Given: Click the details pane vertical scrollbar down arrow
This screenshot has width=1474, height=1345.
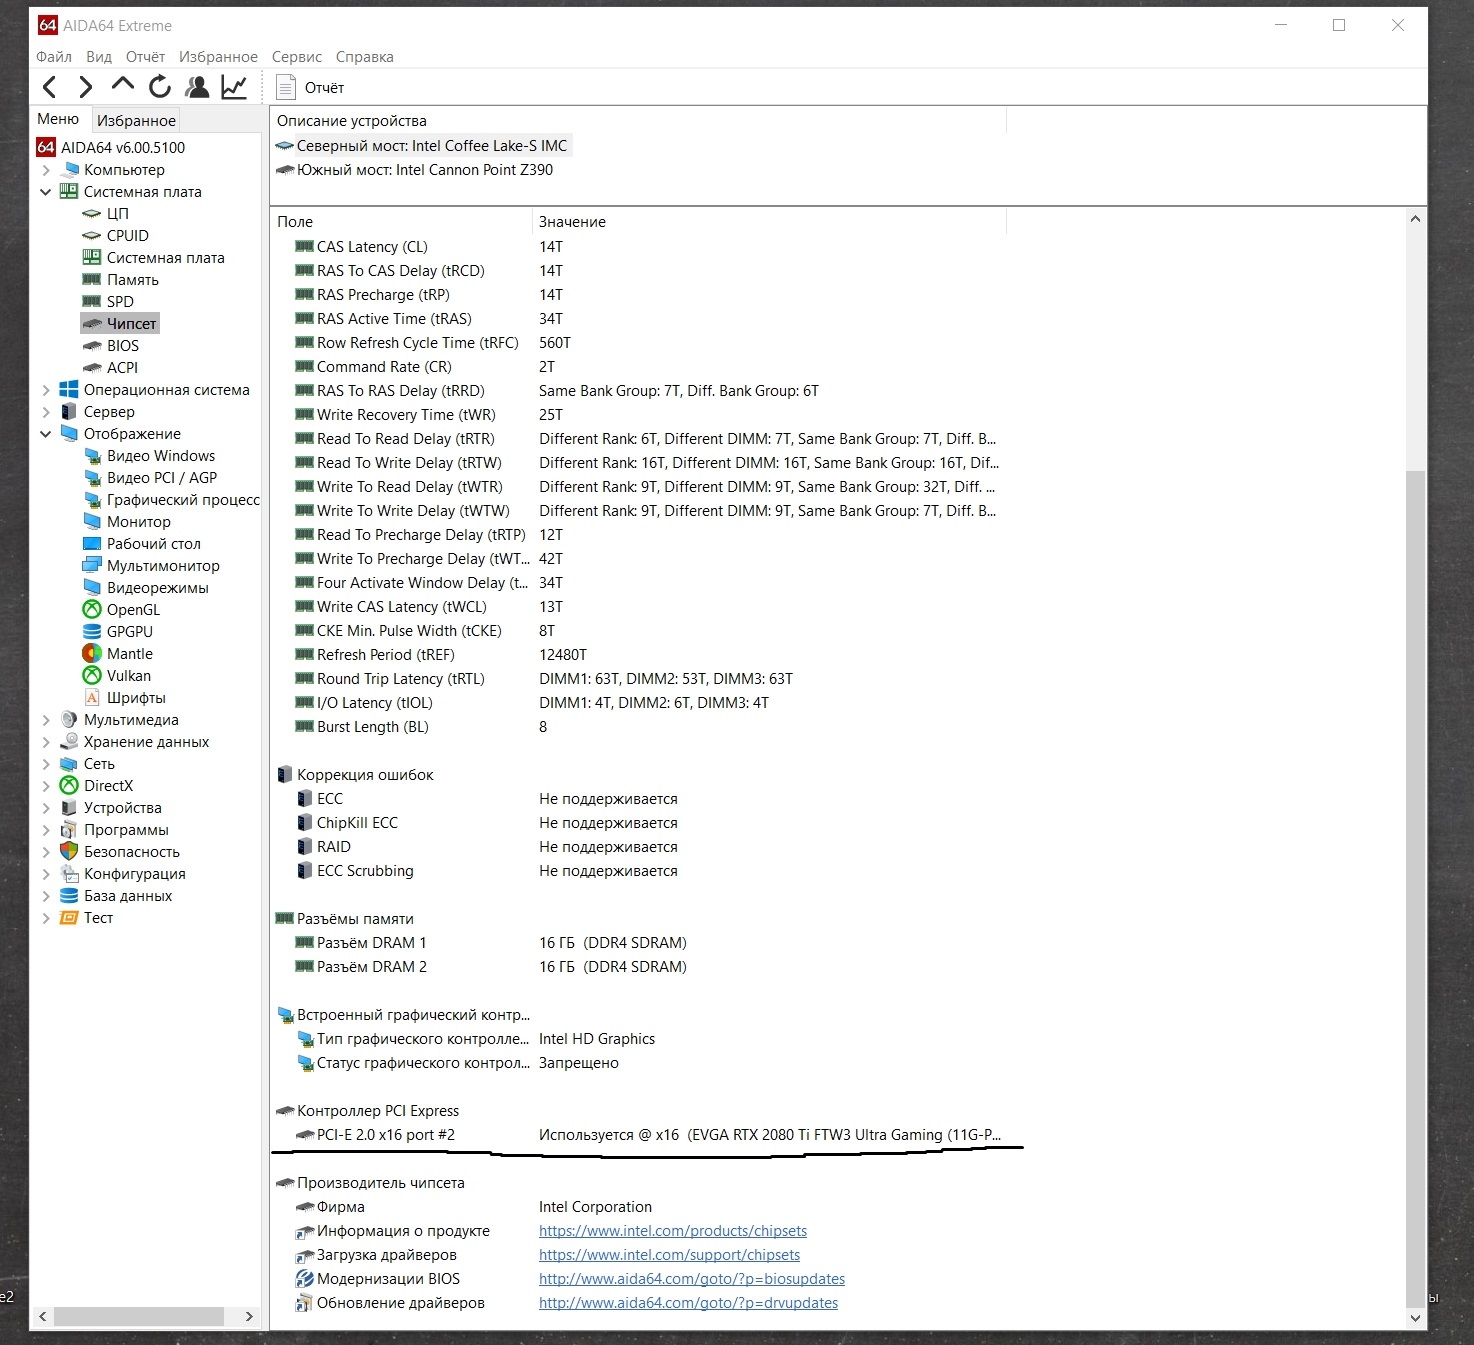Looking at the screenshot, I should coord(1415,1318).
